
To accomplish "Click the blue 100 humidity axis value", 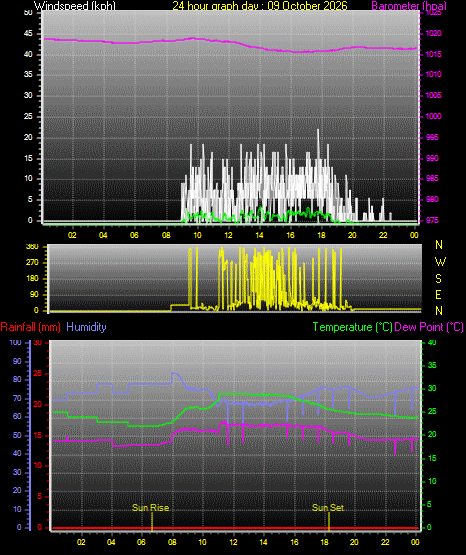I will click(x=15, y=342).
